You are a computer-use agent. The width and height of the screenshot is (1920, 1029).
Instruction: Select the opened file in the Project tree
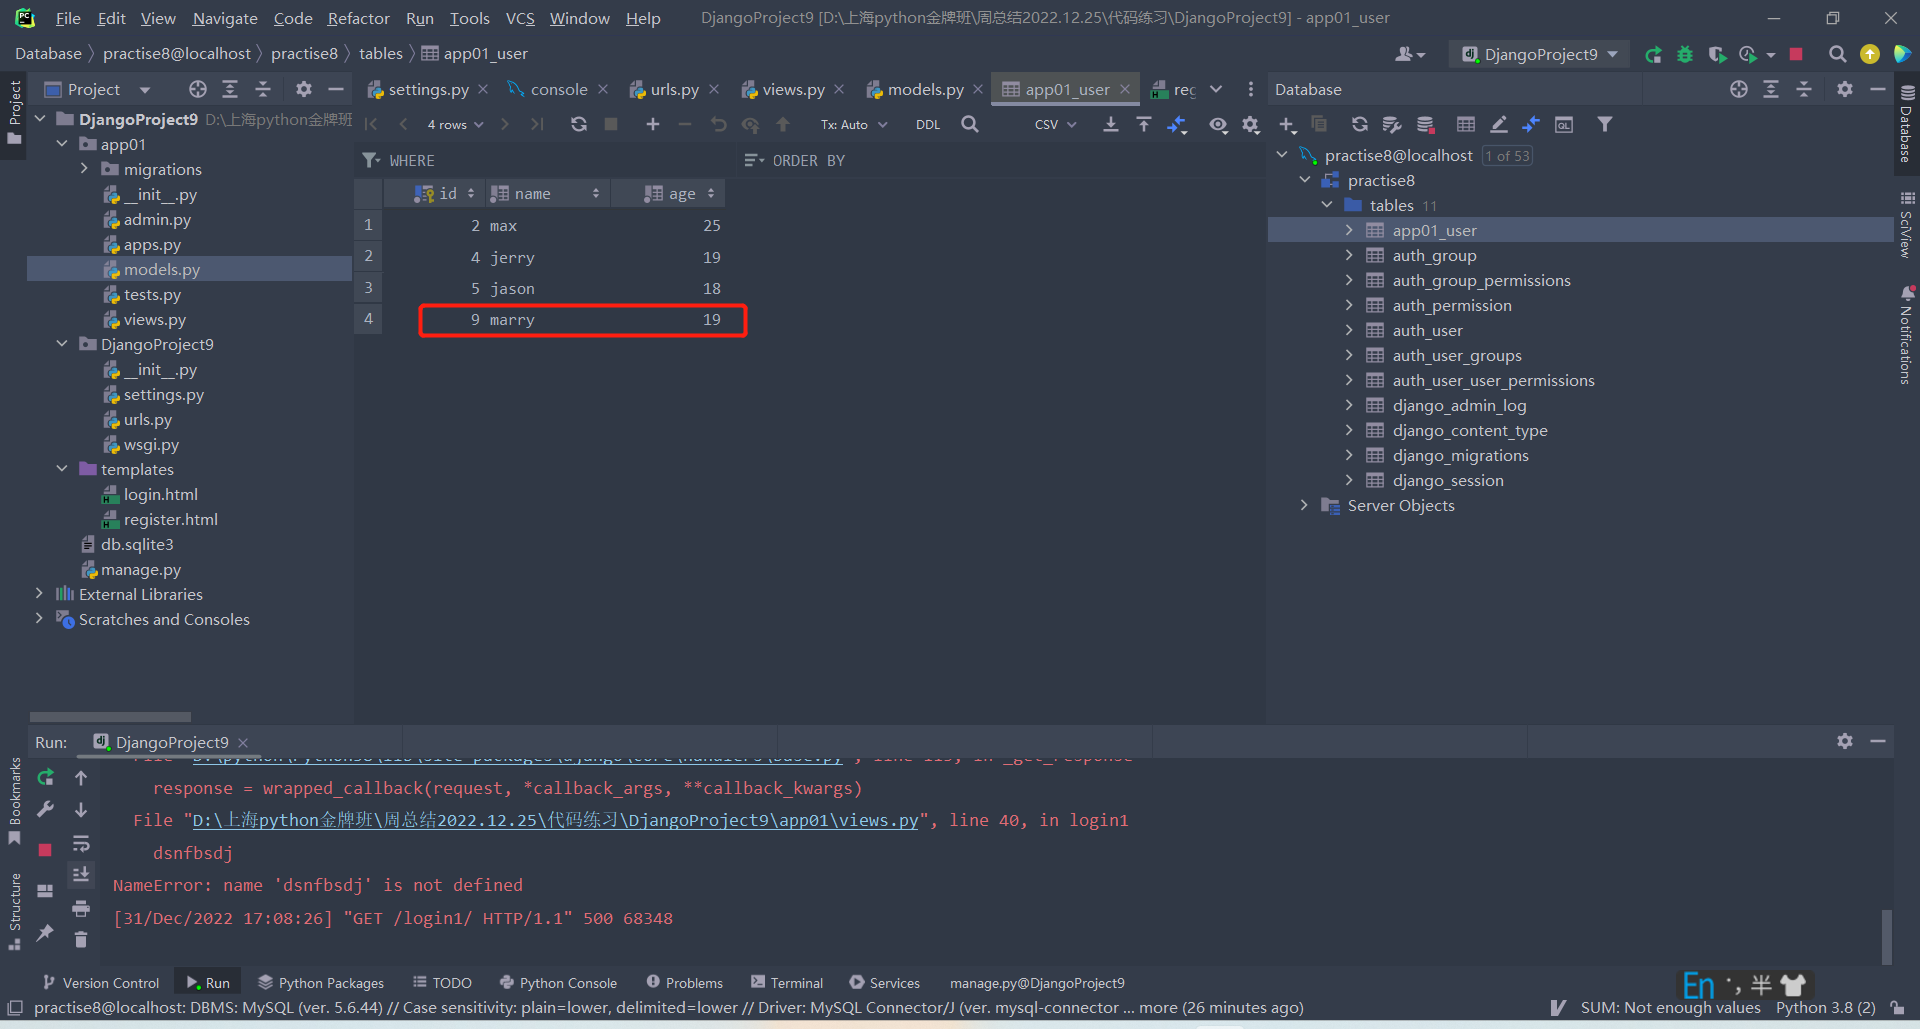pos(198,89)
